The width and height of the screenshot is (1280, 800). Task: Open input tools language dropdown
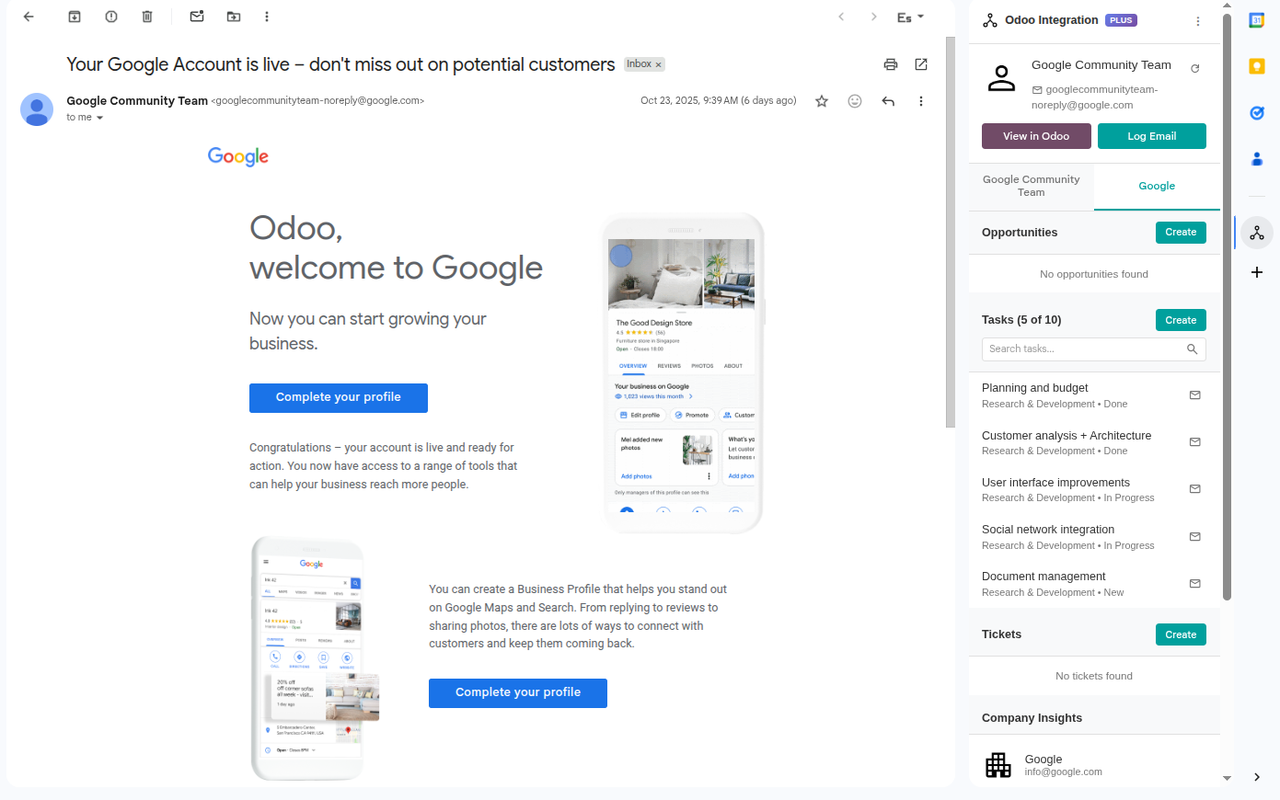(910, 17)
